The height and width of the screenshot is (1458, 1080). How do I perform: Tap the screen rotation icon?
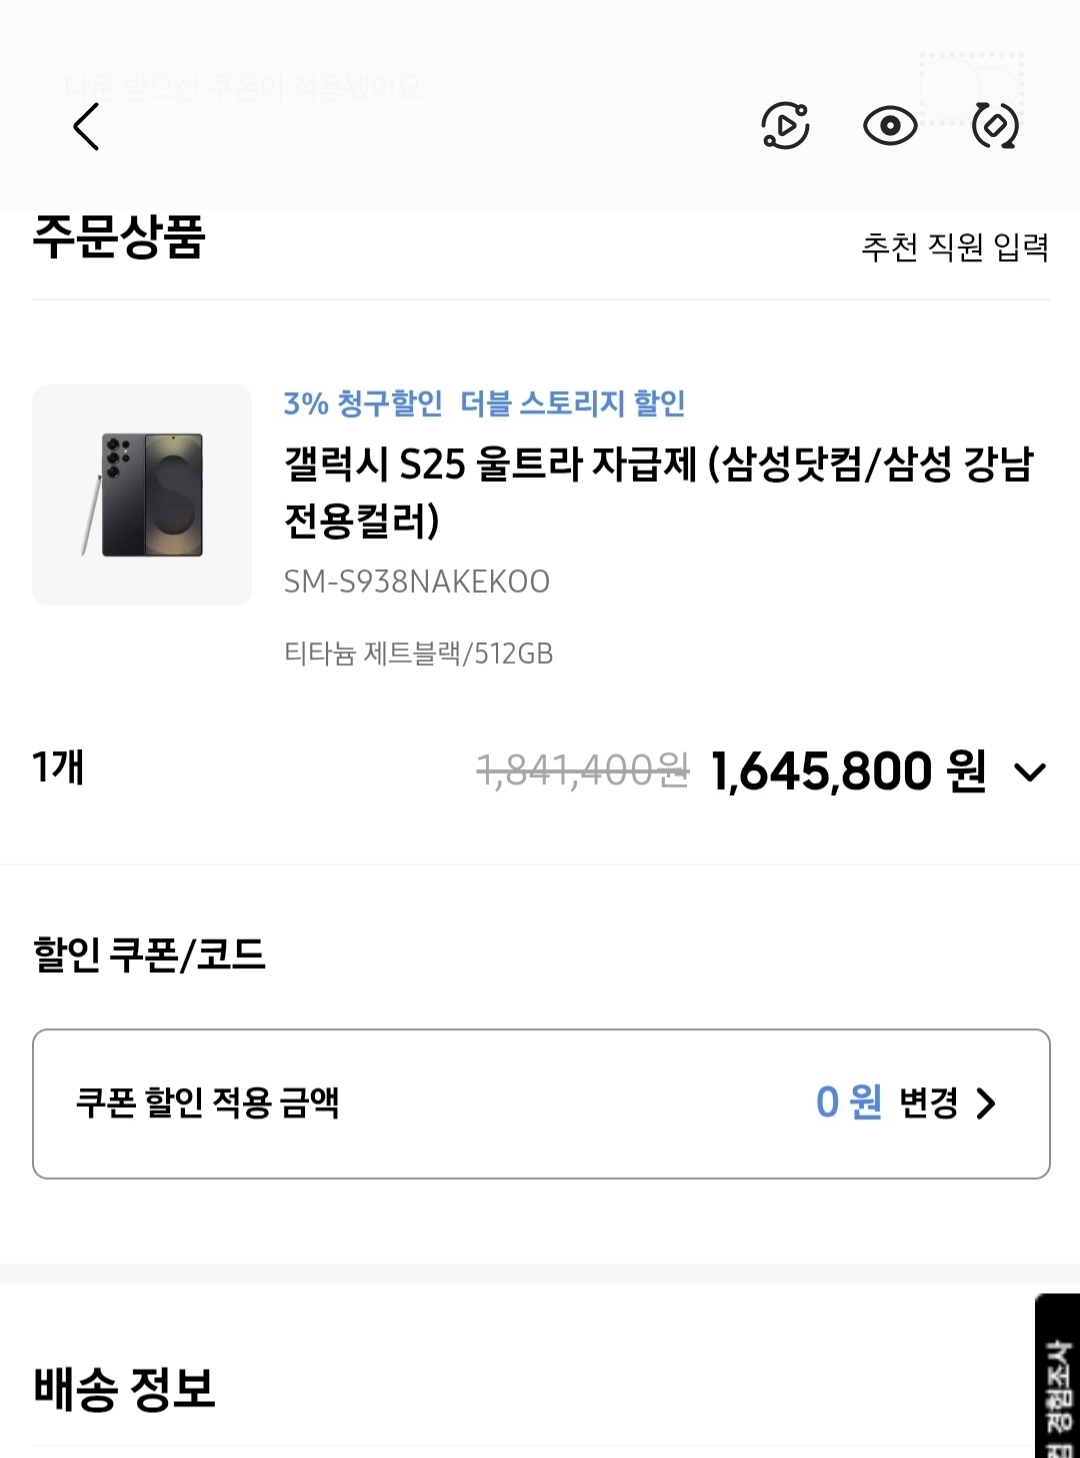click(995, 126)
